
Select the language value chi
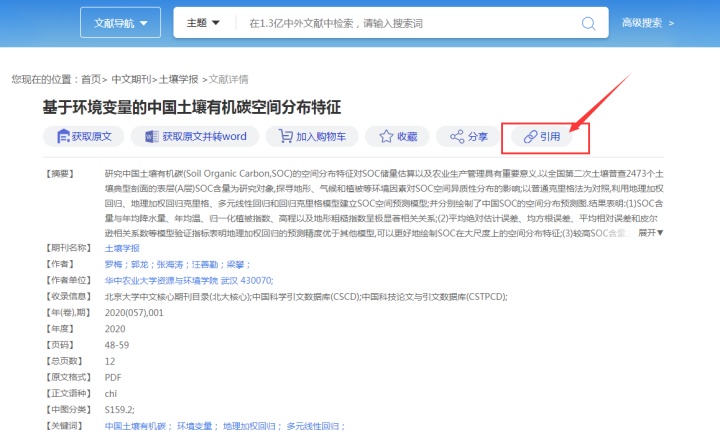pyautogui.click(x=111, y=393)
